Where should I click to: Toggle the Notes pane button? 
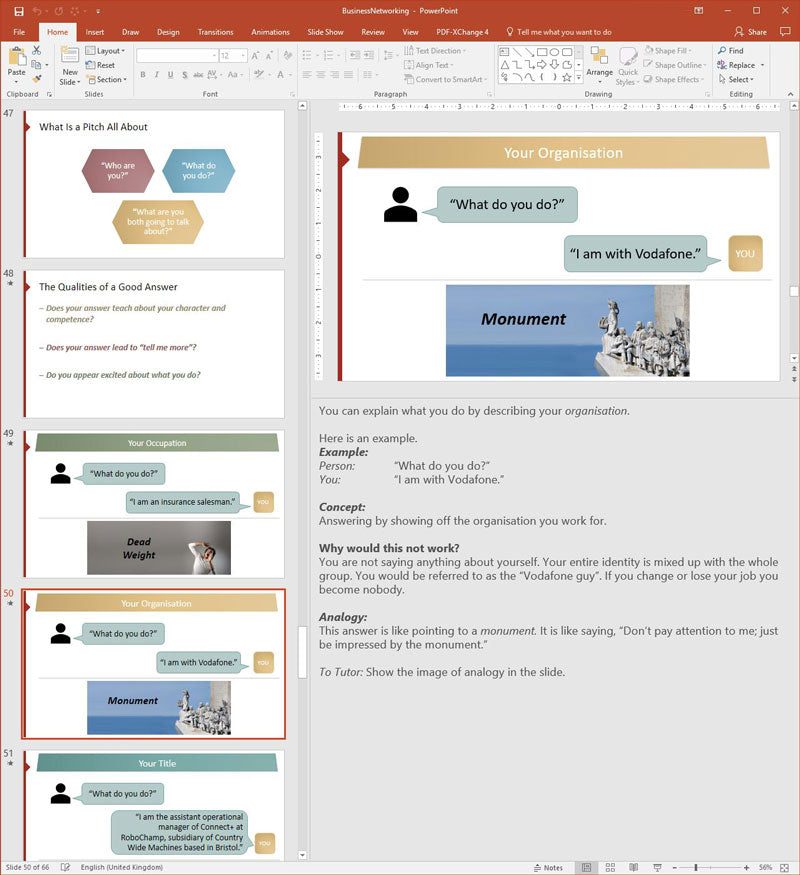click(x=548, y=867)
